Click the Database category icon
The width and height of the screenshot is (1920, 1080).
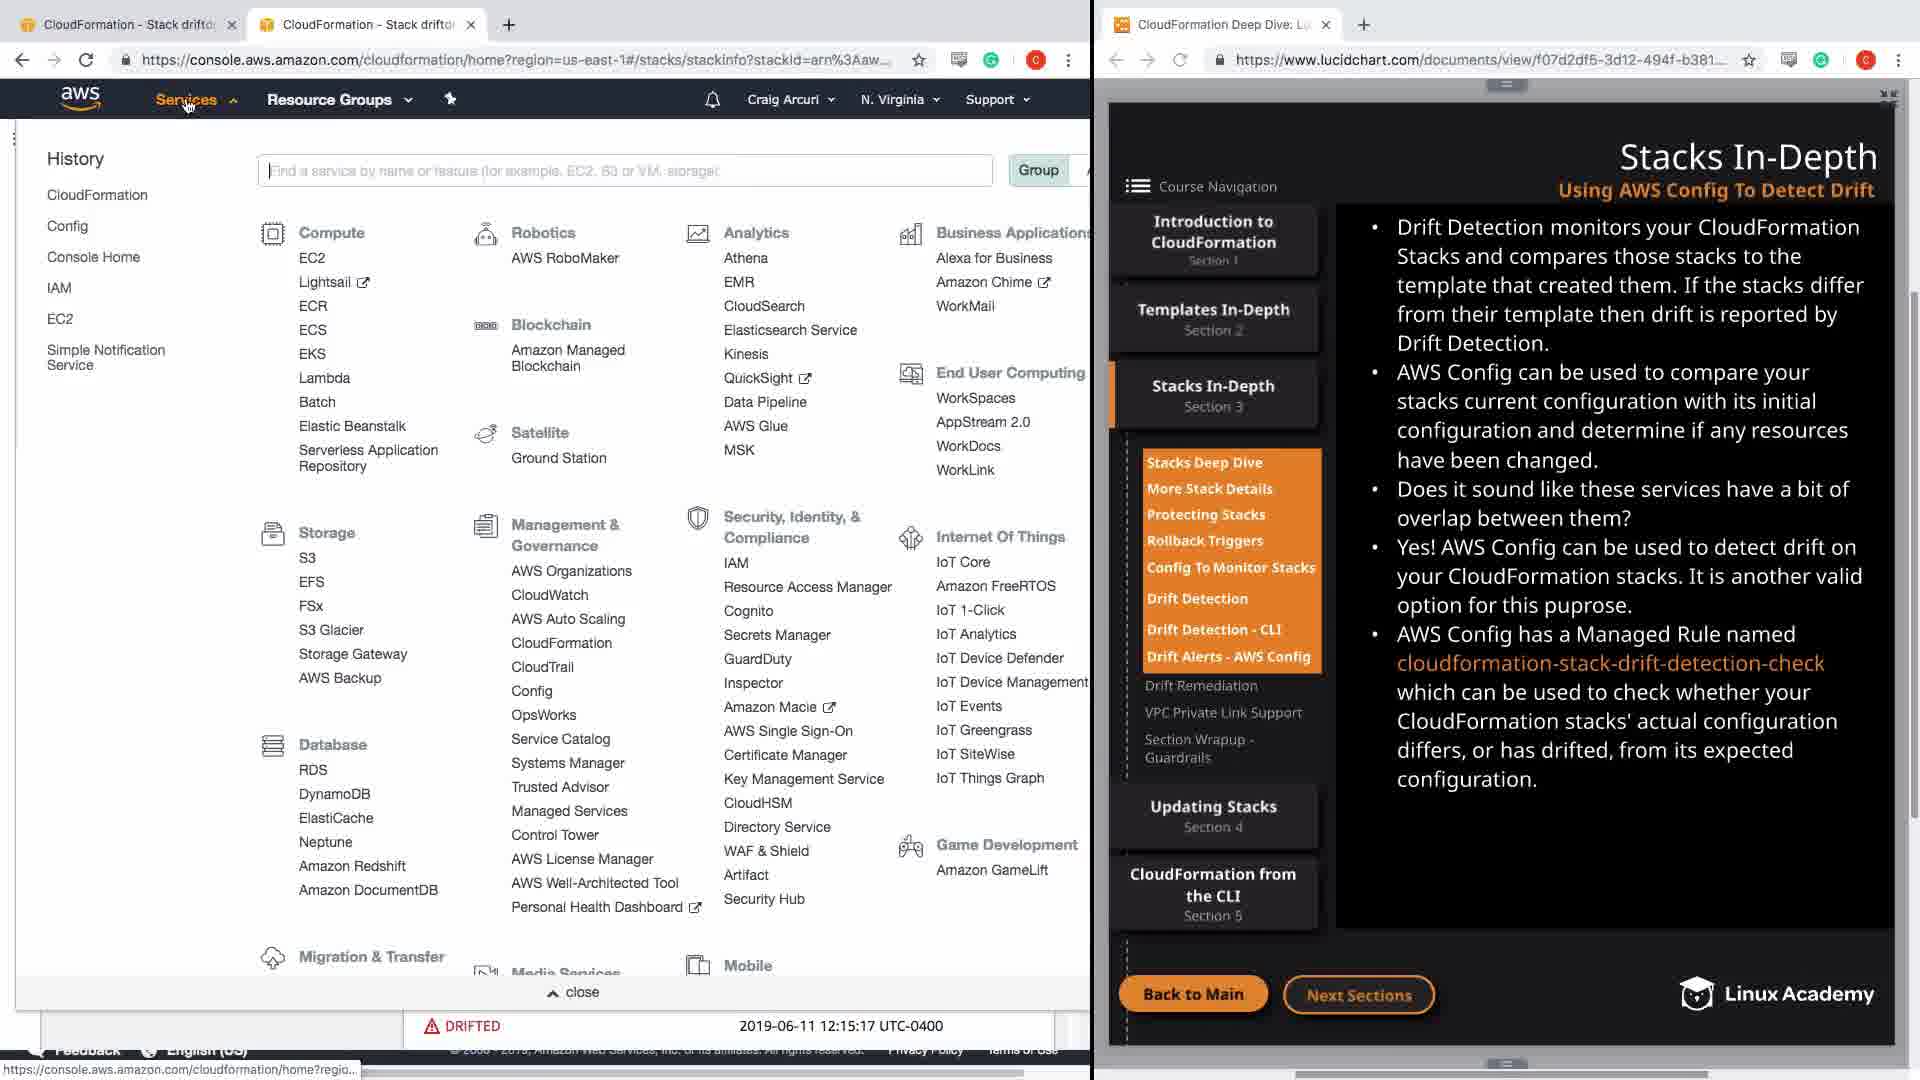(x=272, y=746)
